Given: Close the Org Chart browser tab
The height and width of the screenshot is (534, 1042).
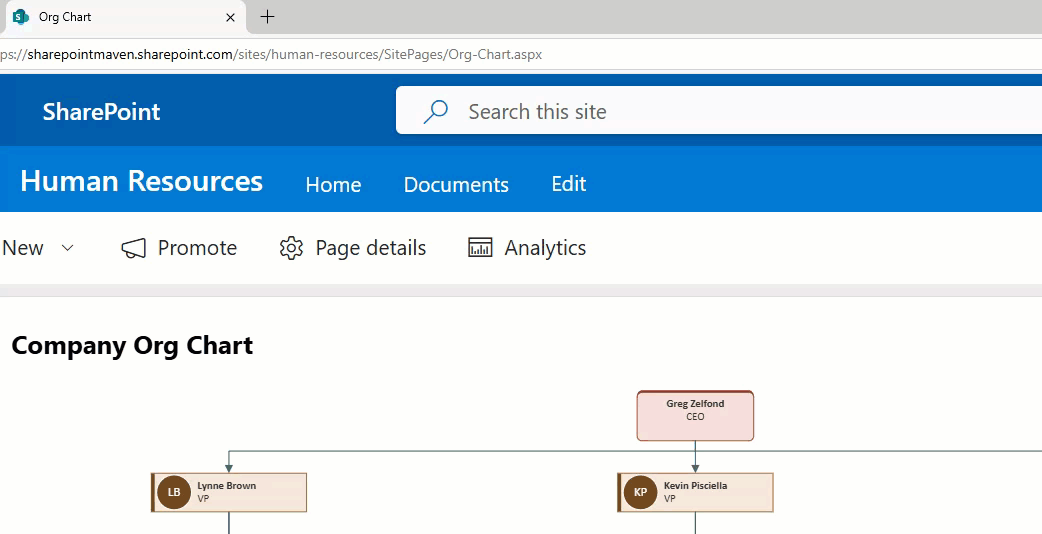Looking at the screenshot, I should click(231, 17).
